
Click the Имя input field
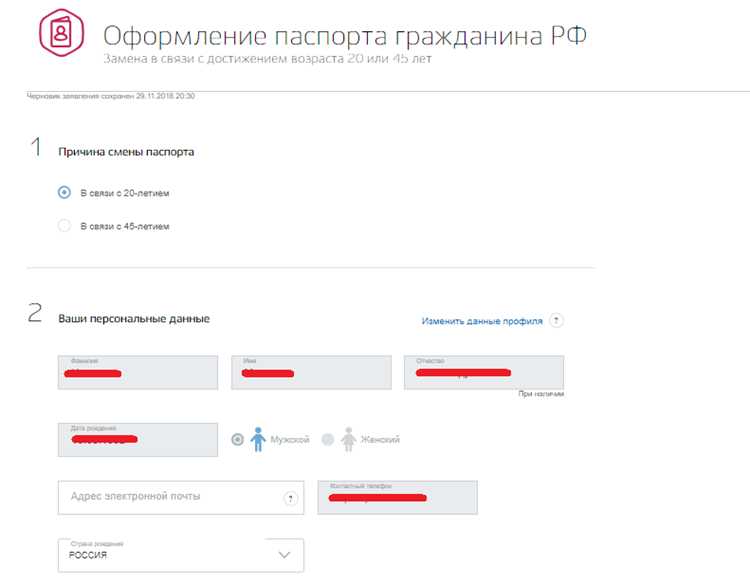click(311, 372)
